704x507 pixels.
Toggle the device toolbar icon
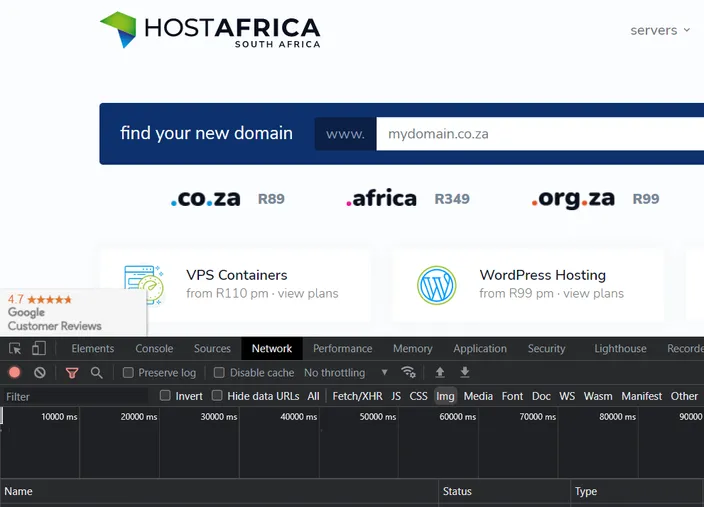click(39, 348)
